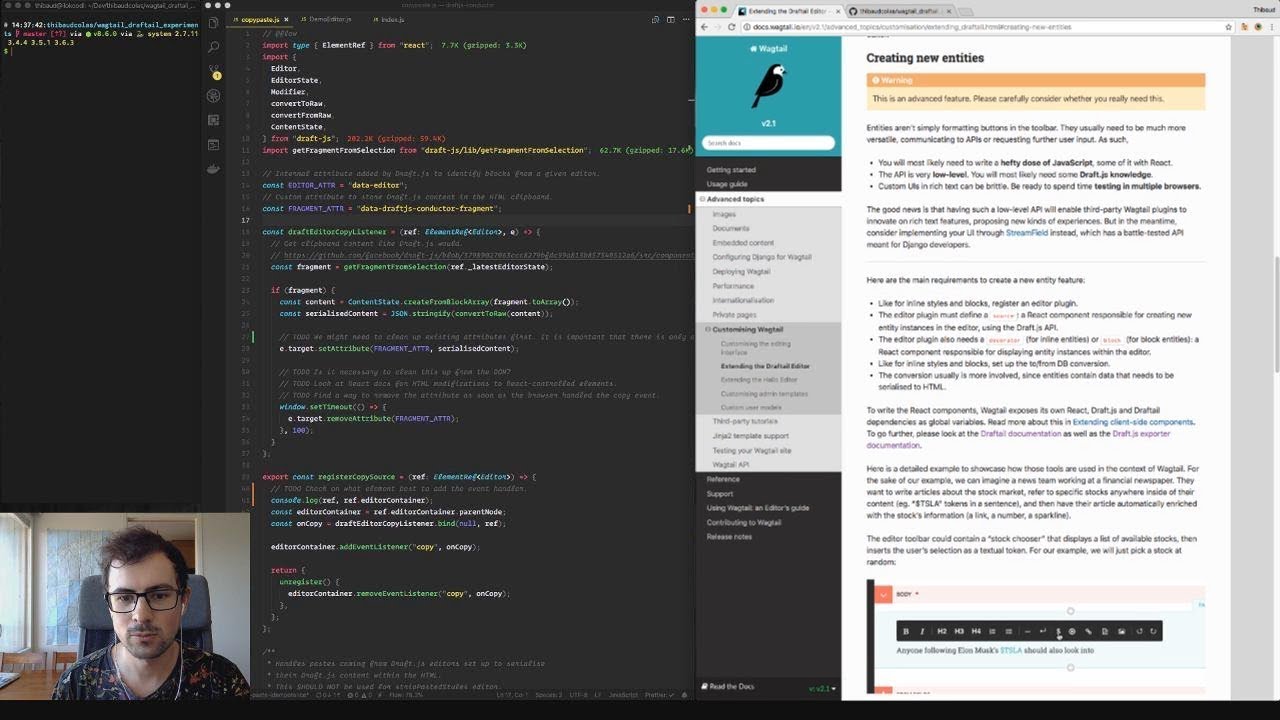Select the Extending the Draftail Editor browser tab

point(788,10)
